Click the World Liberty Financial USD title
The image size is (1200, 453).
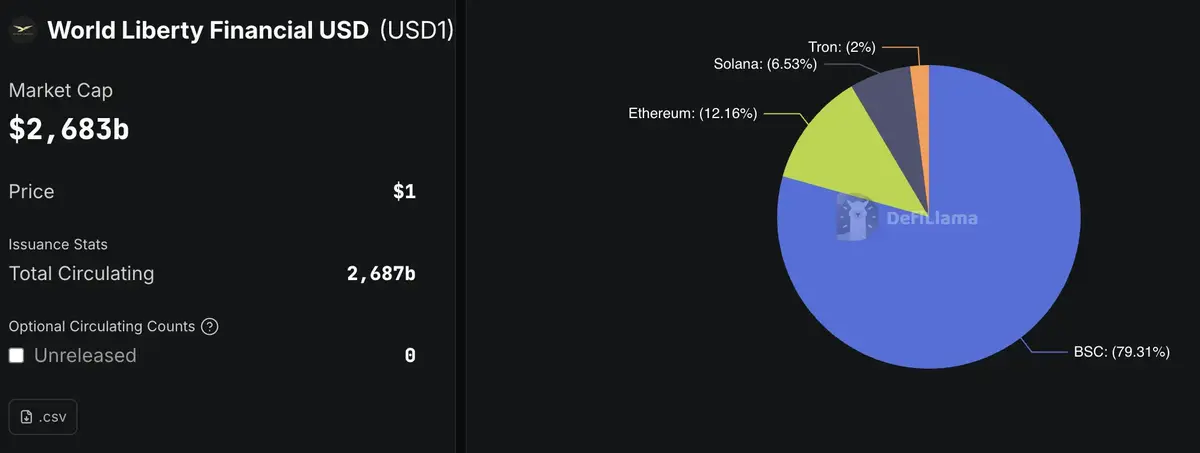pyautogui.click(x=205, y=30)
